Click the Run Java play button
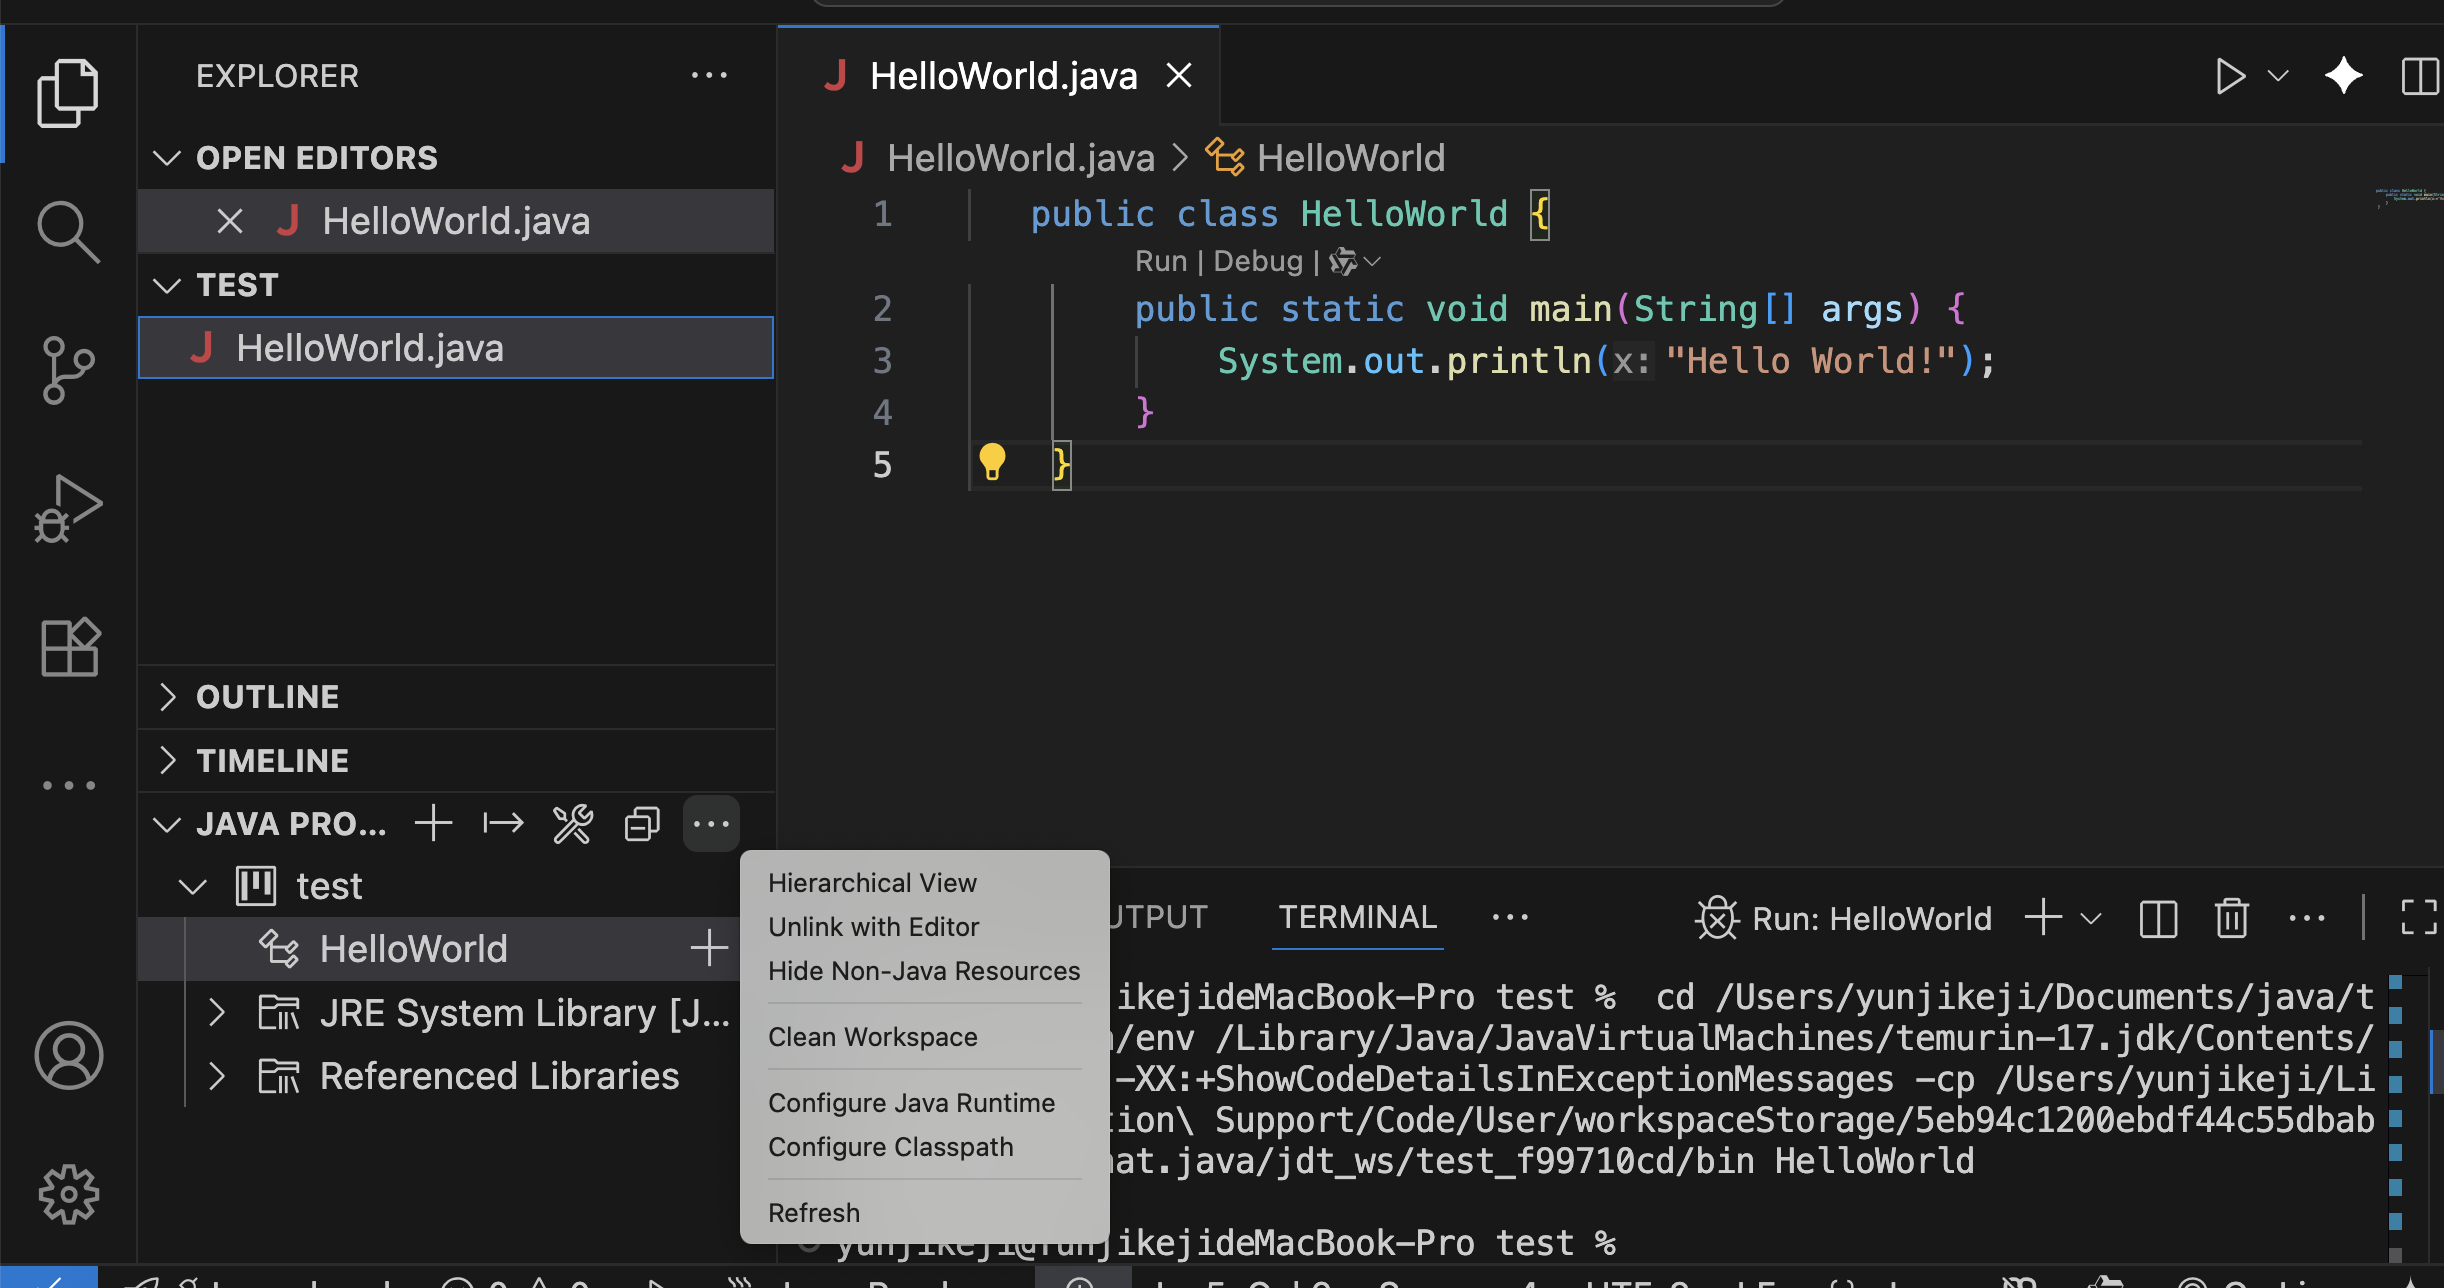 pyautogui.click(x=2229, y=77)
